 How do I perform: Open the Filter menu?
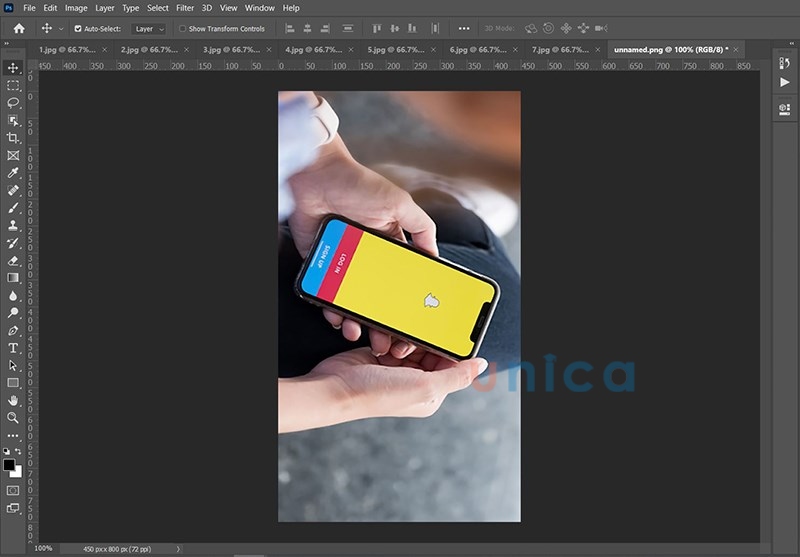(185, 8)
